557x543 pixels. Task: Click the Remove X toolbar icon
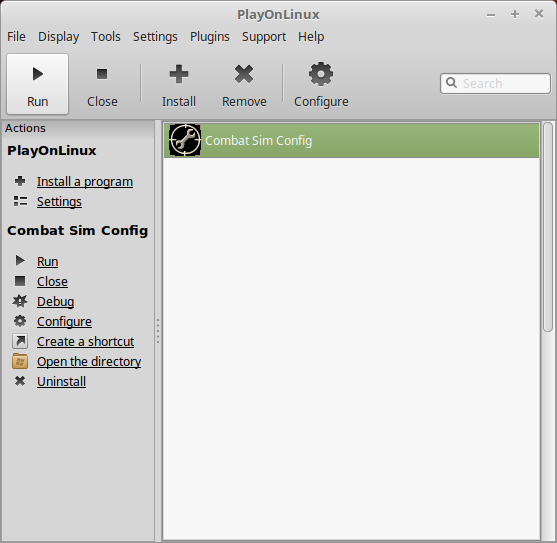click(x=244, y=74)
